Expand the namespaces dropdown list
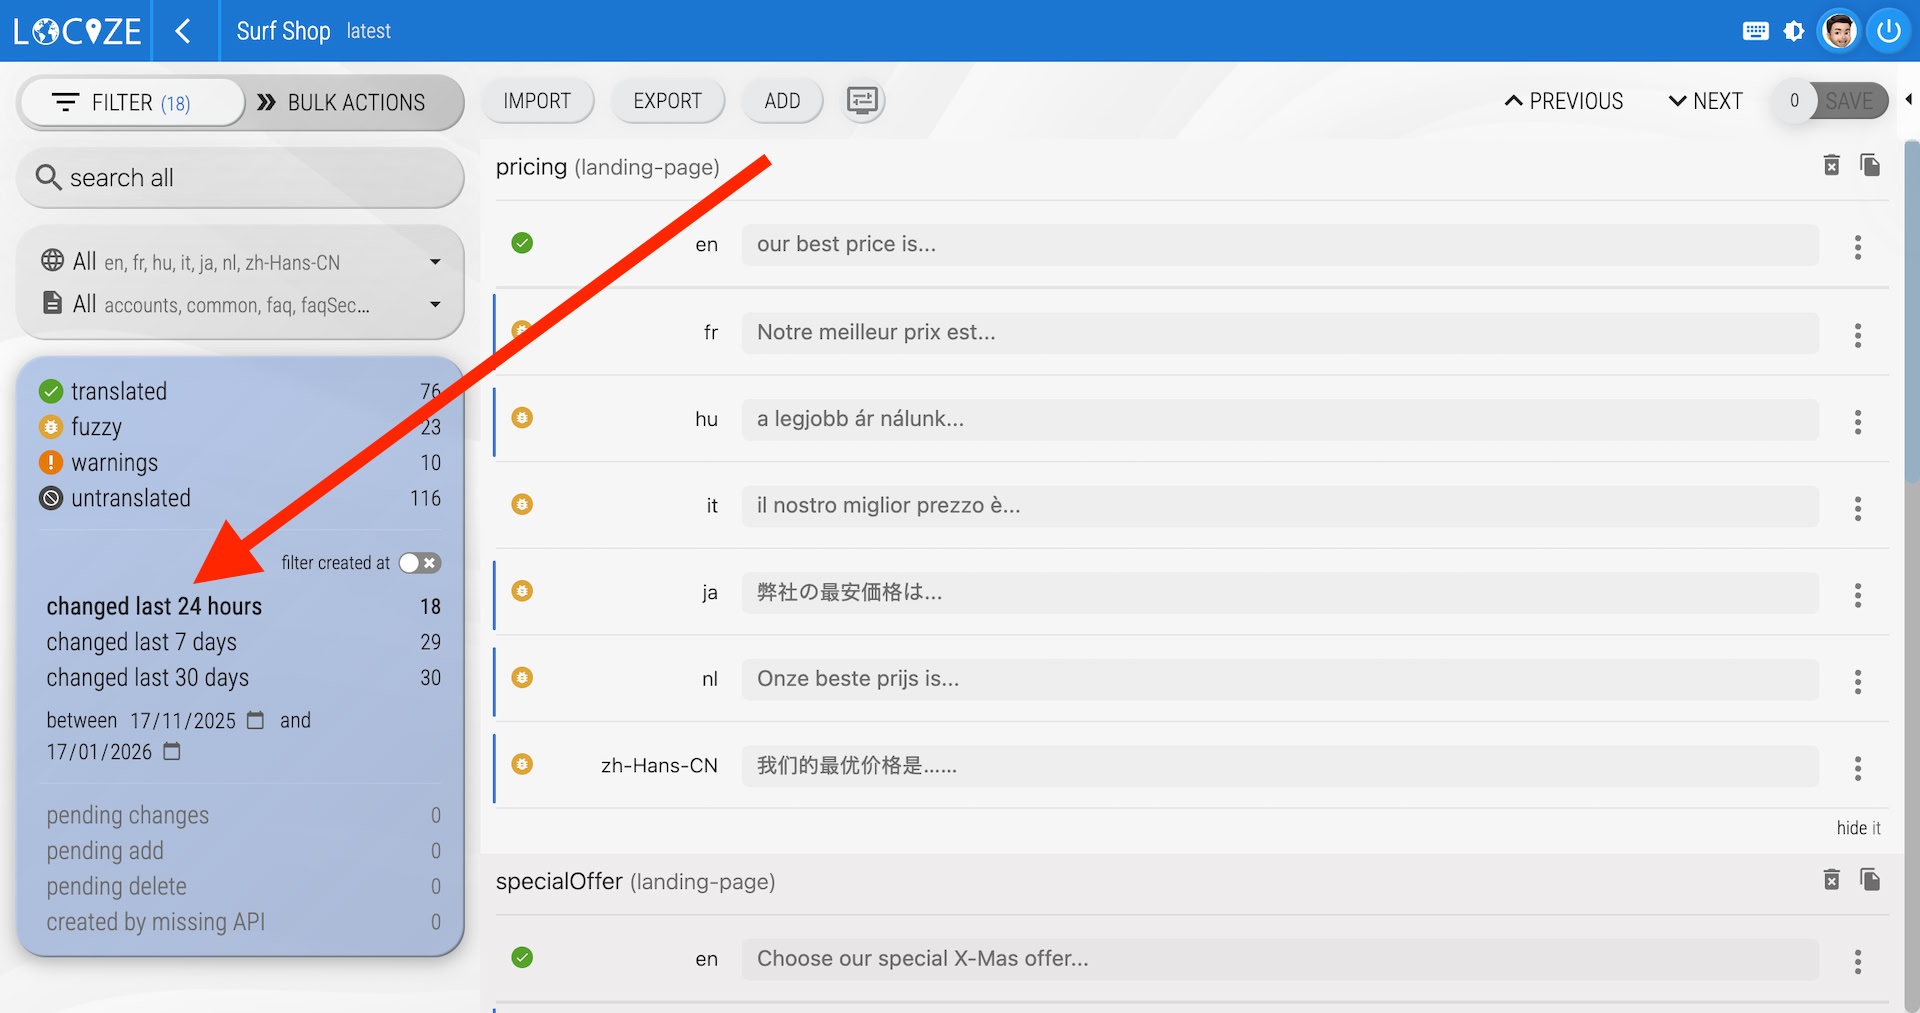This screenshot has height=1013, width=1920. 435,305
